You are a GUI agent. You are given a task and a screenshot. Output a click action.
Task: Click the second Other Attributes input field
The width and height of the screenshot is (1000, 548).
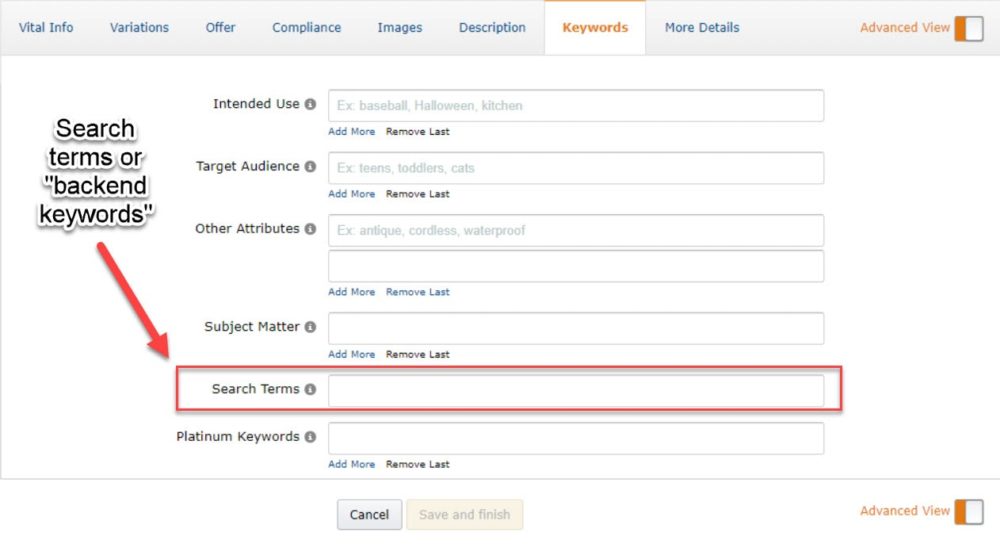click(576, 267)
